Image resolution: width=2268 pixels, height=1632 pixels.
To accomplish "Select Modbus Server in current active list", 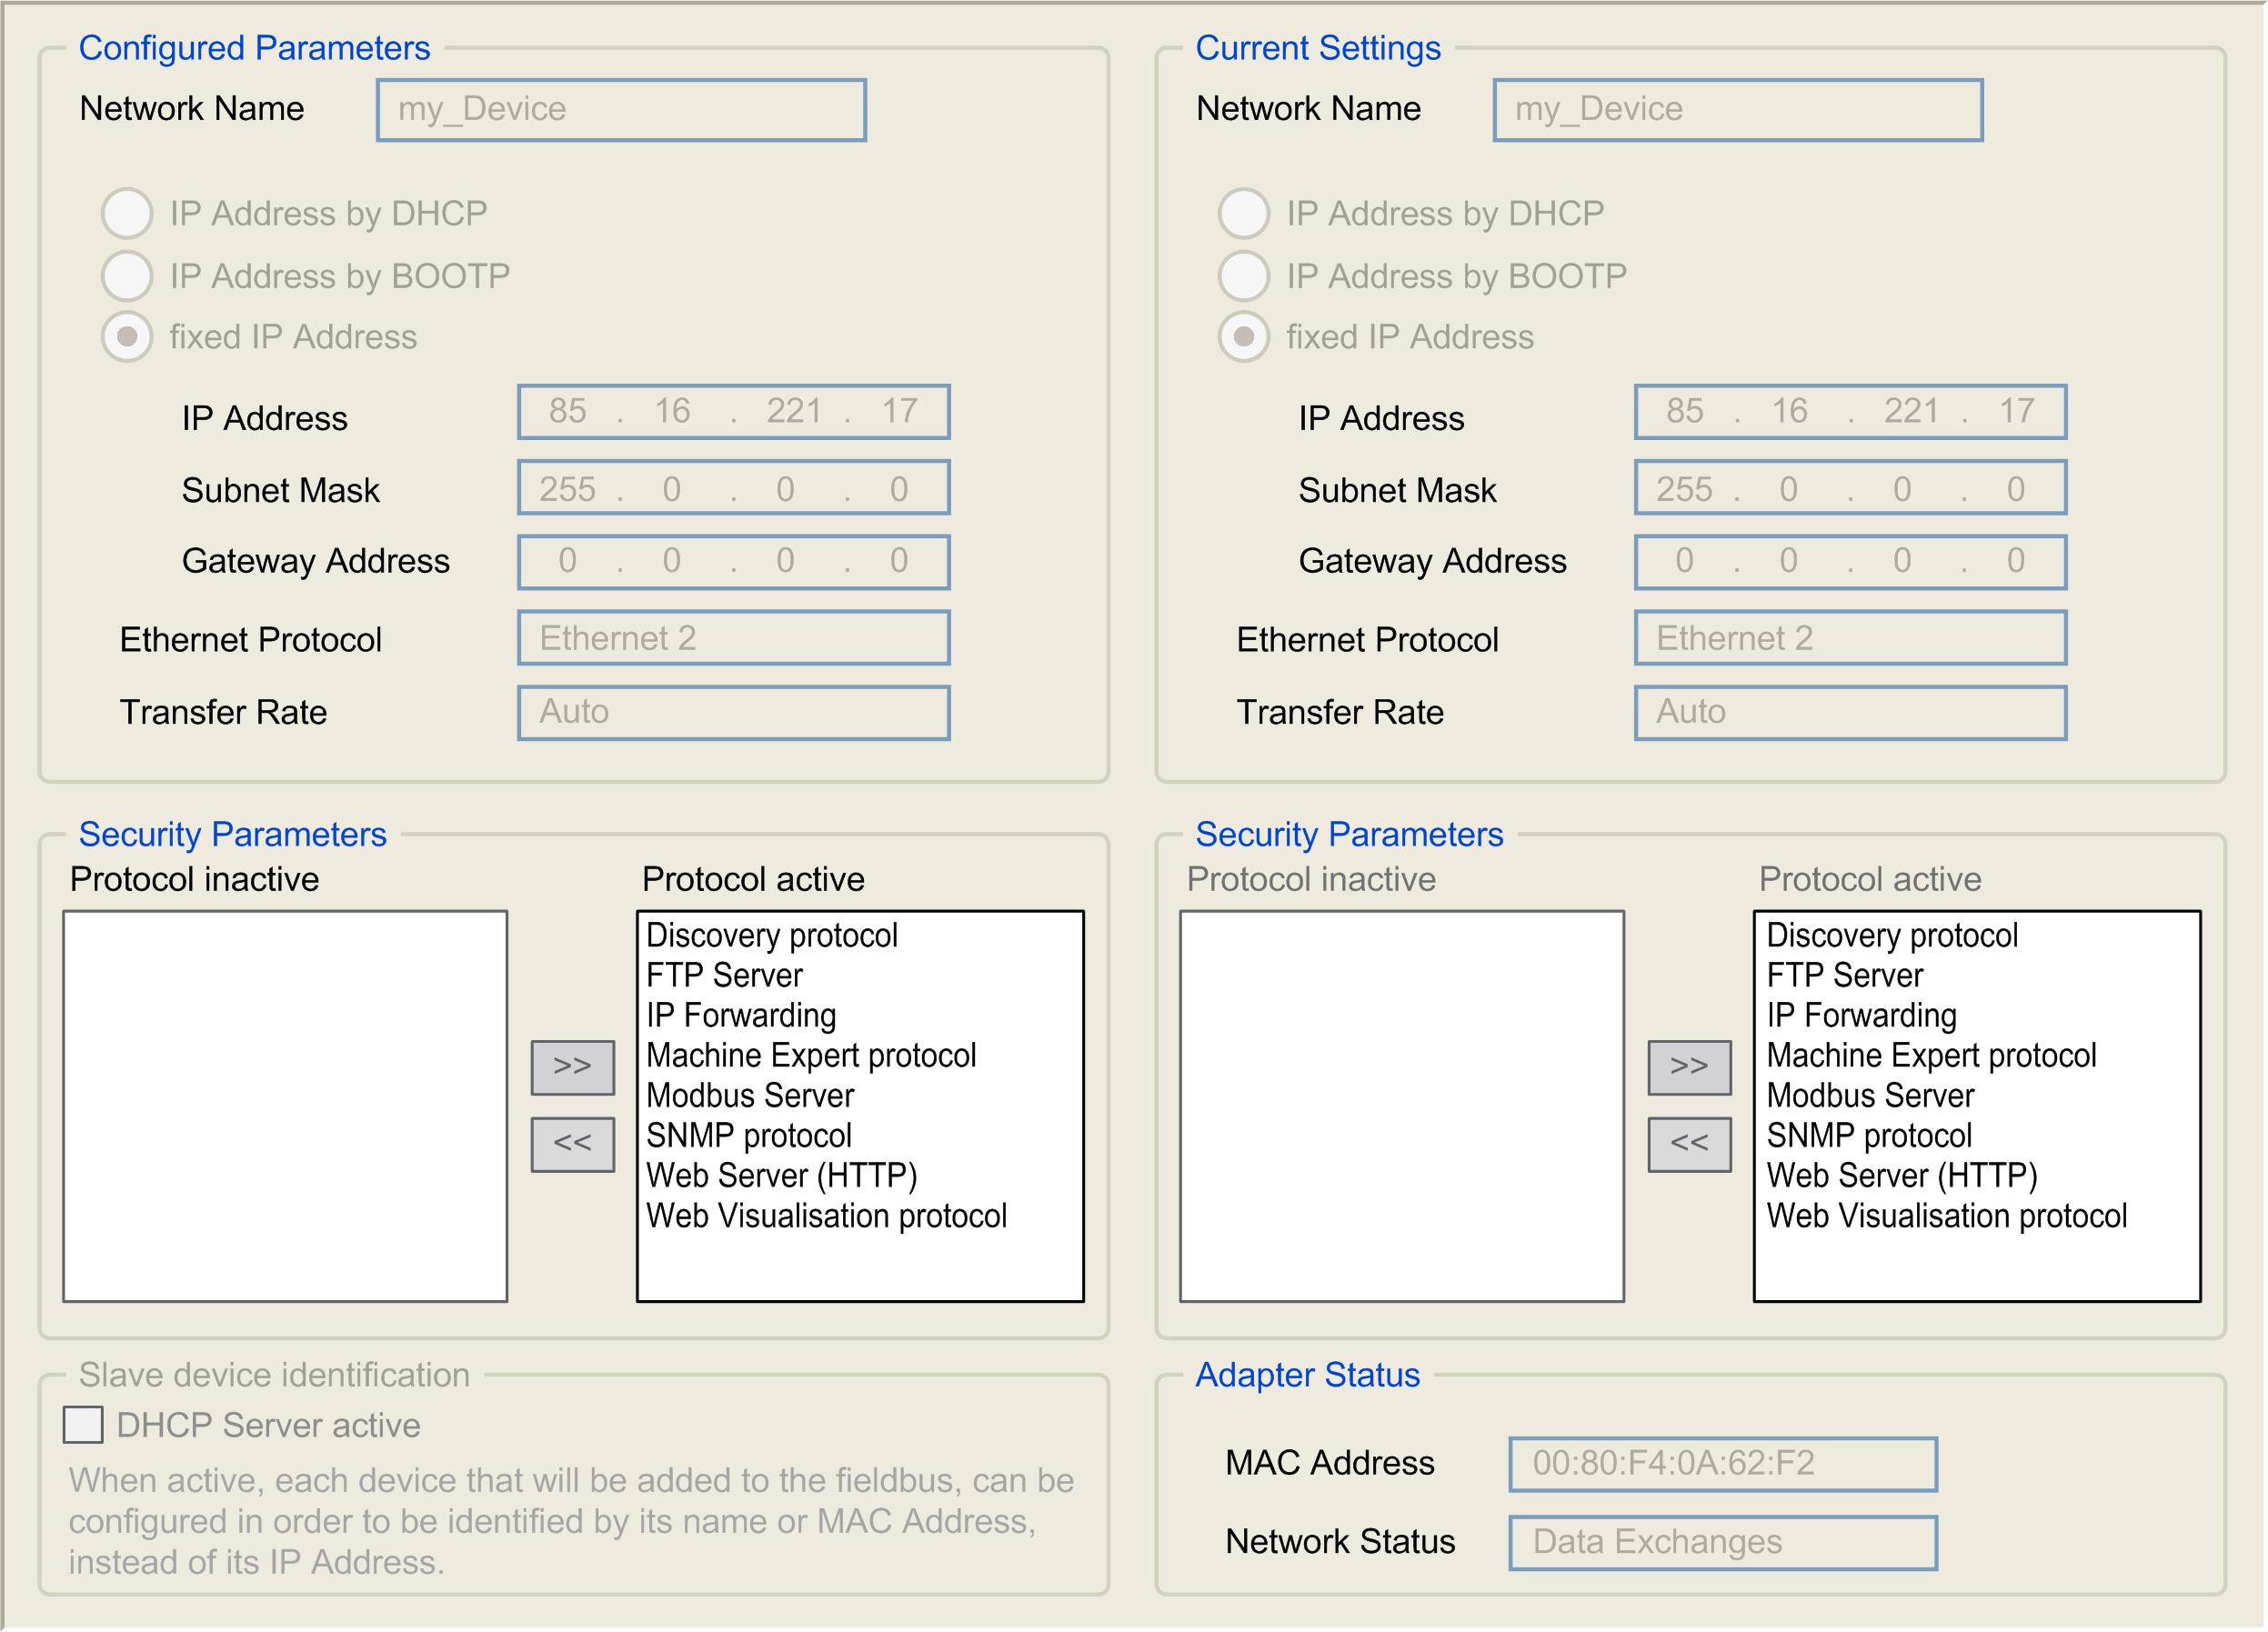I will pyautogui.click(x=1870, y=1096).
